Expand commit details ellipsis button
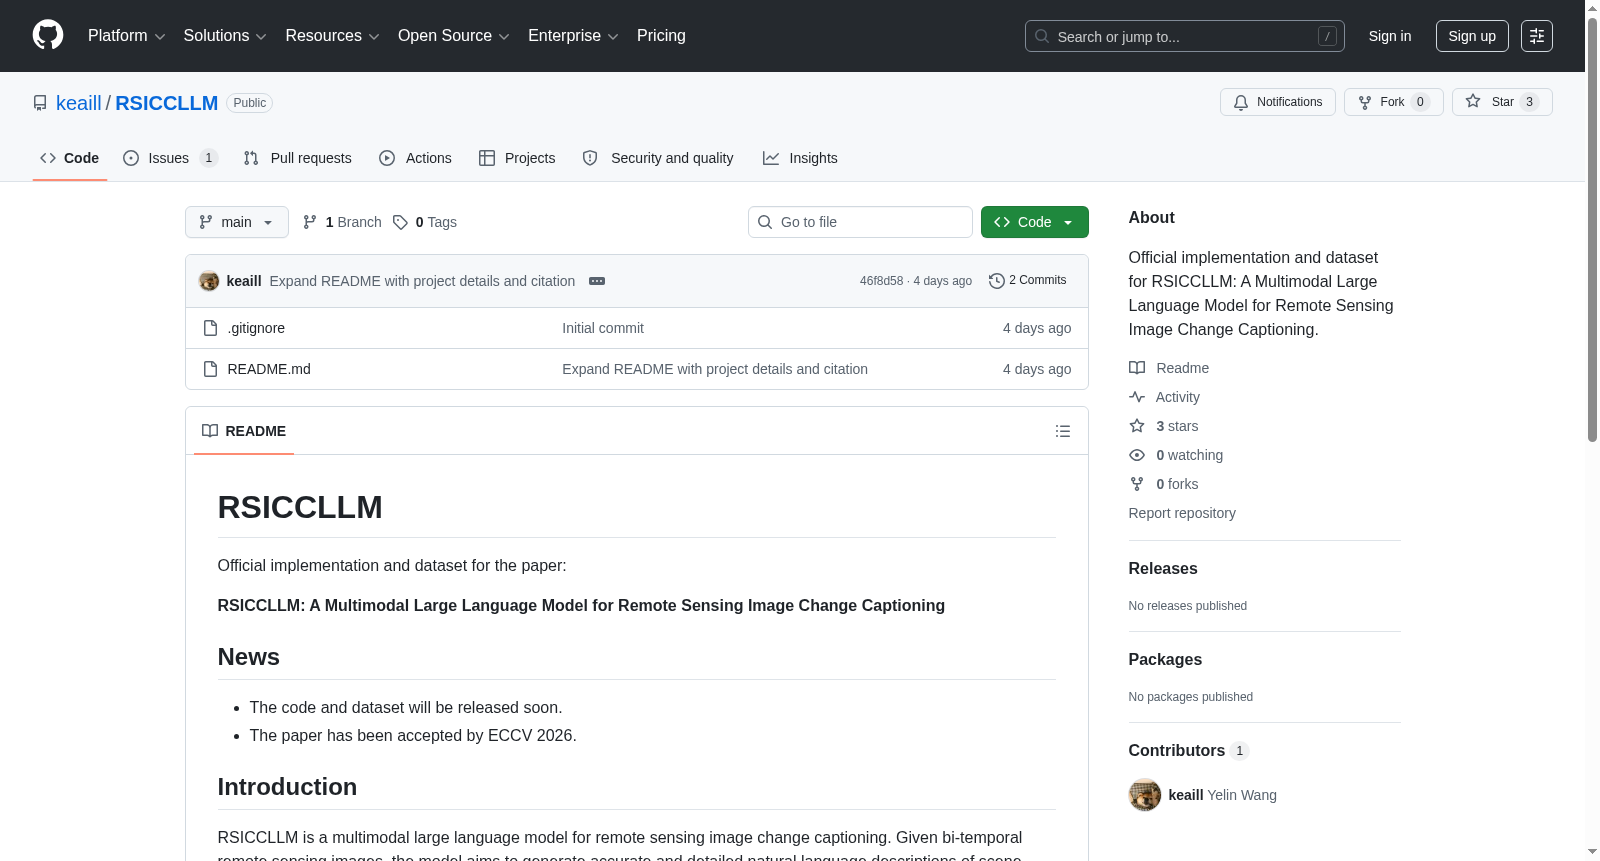This screenshot has width=1600, height=861. (597, 281)
